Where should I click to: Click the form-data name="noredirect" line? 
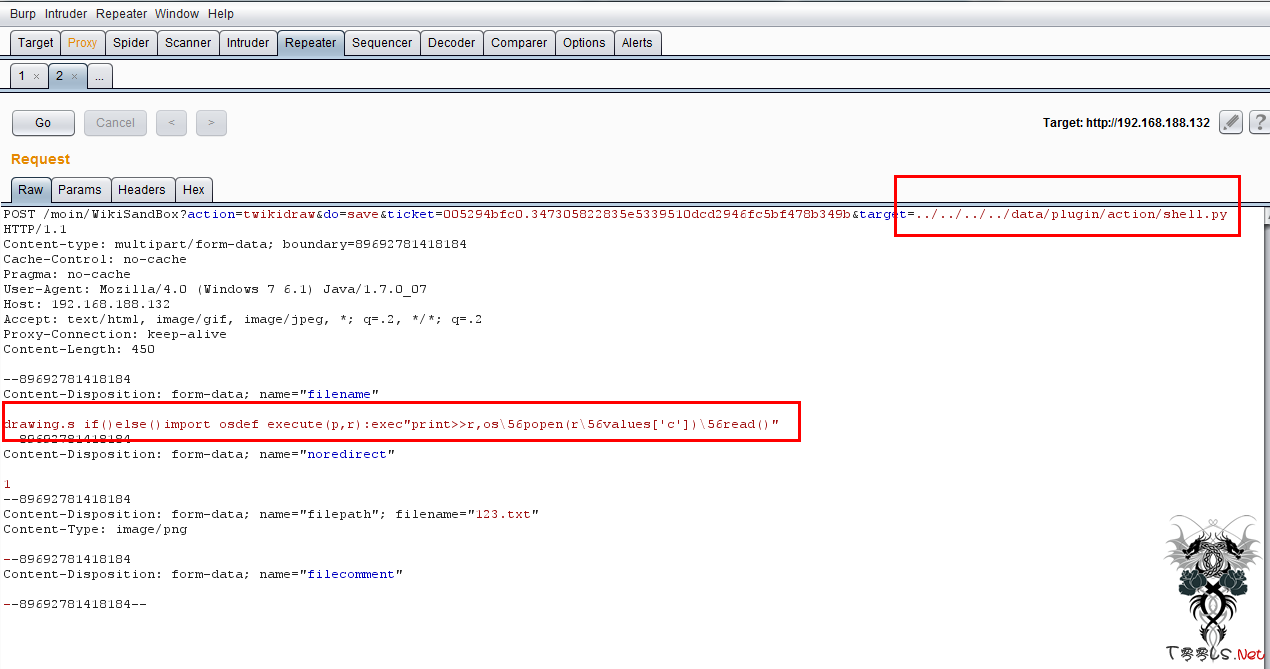coord(199,454)
